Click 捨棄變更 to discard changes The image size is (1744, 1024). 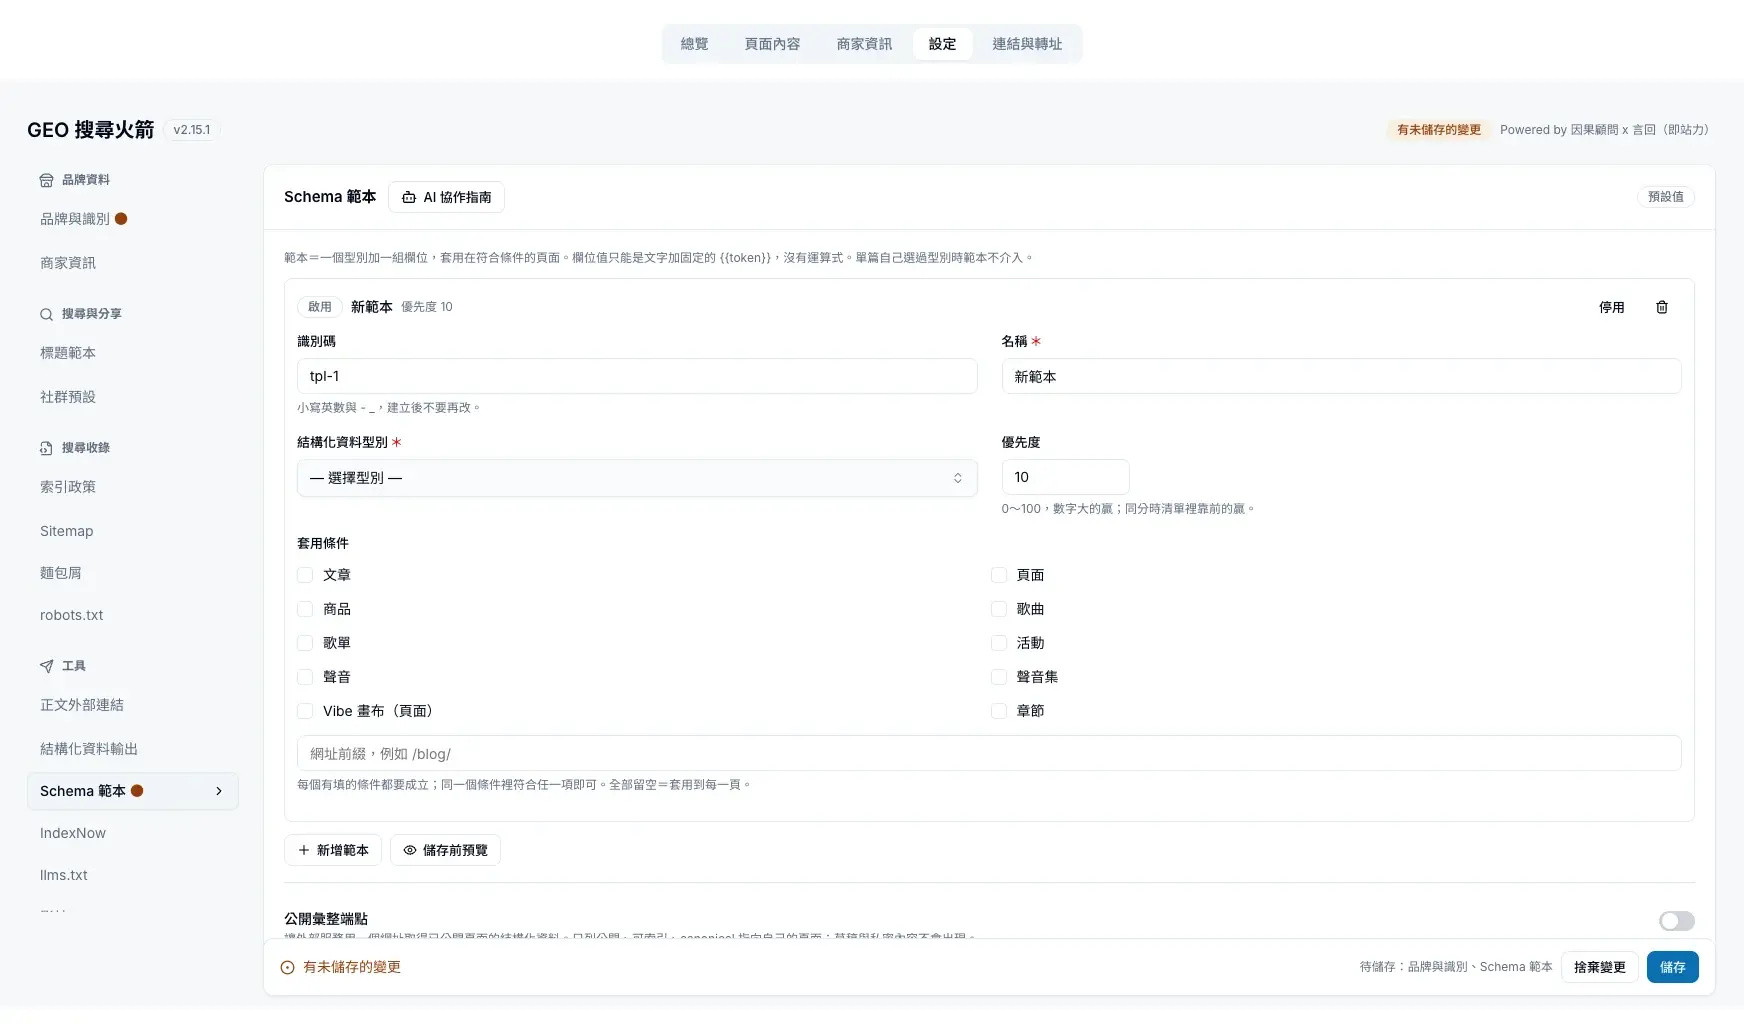tap(1599, 967)
